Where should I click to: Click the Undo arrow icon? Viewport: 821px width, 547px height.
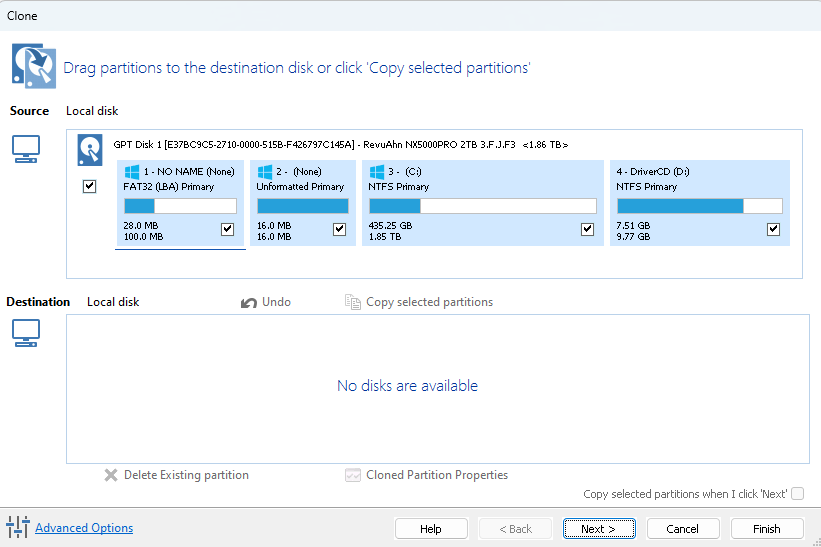(x=249, y=303)
